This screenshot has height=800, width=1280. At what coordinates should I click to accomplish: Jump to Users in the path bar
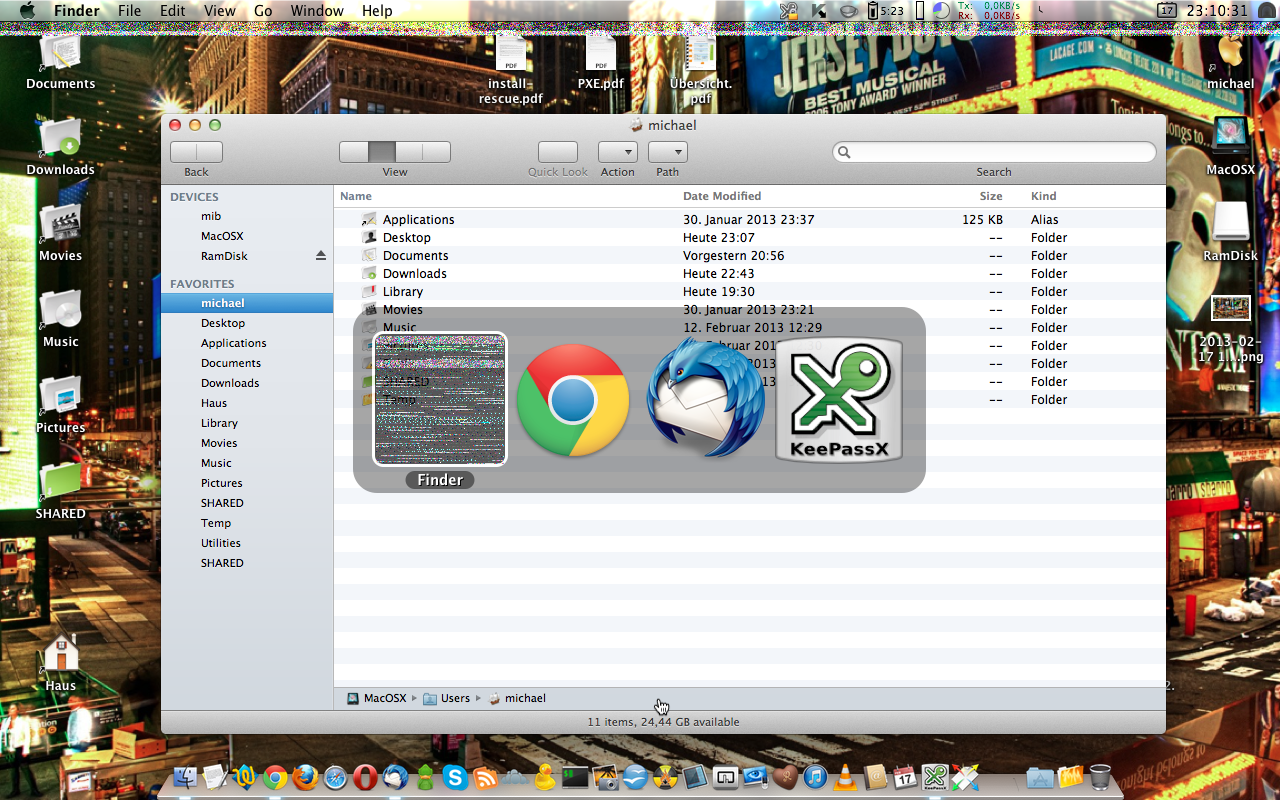point(446,698)
